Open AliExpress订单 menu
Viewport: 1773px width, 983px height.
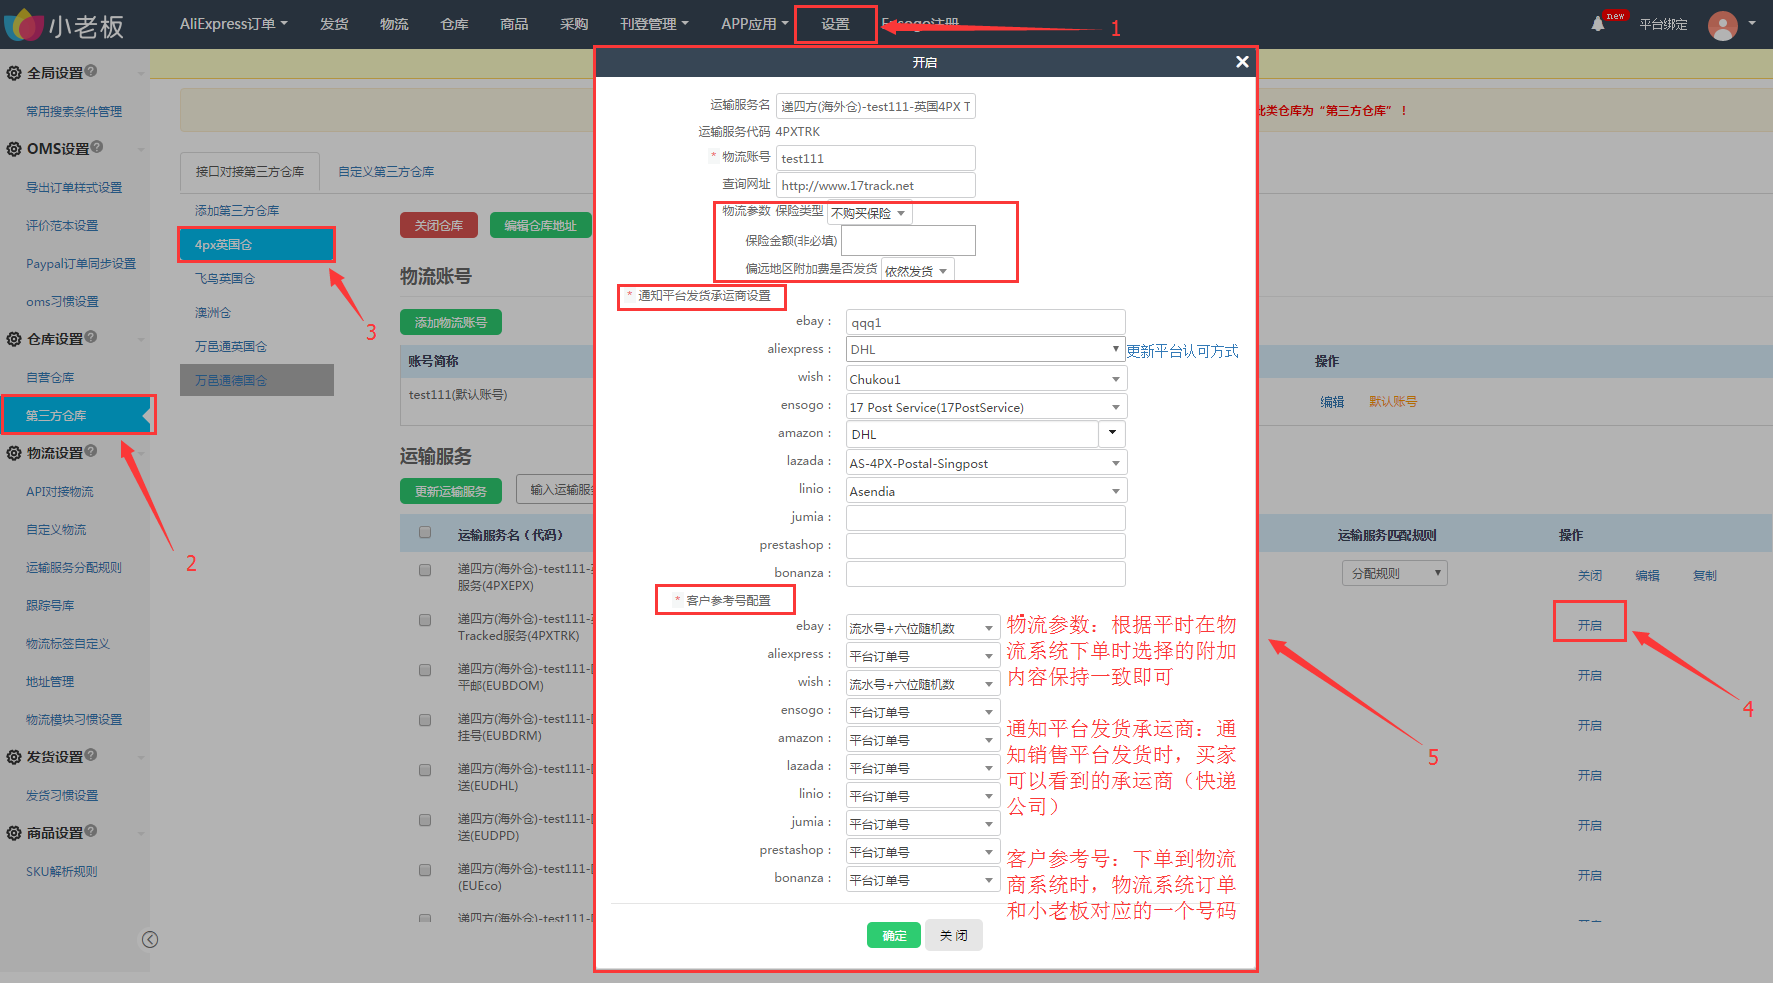(233, 24)
